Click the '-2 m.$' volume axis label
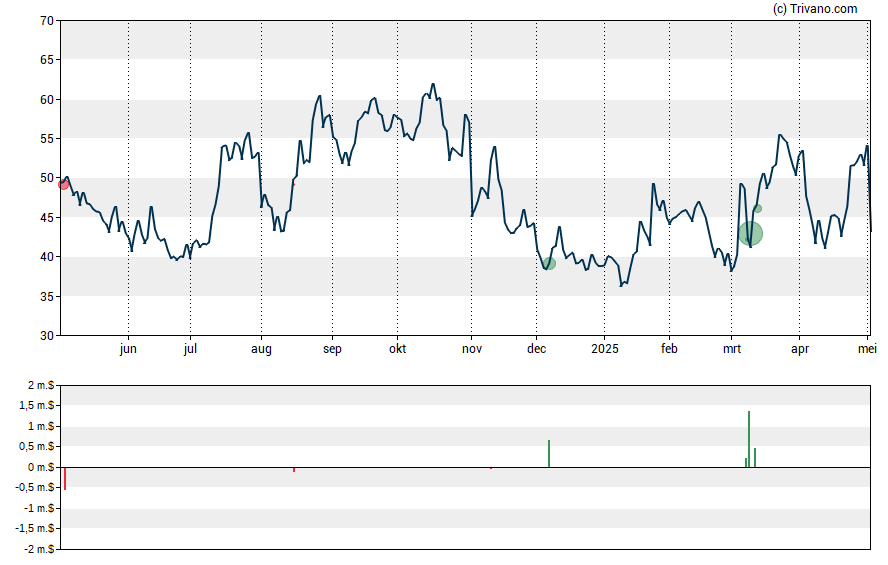 (40, 549)
